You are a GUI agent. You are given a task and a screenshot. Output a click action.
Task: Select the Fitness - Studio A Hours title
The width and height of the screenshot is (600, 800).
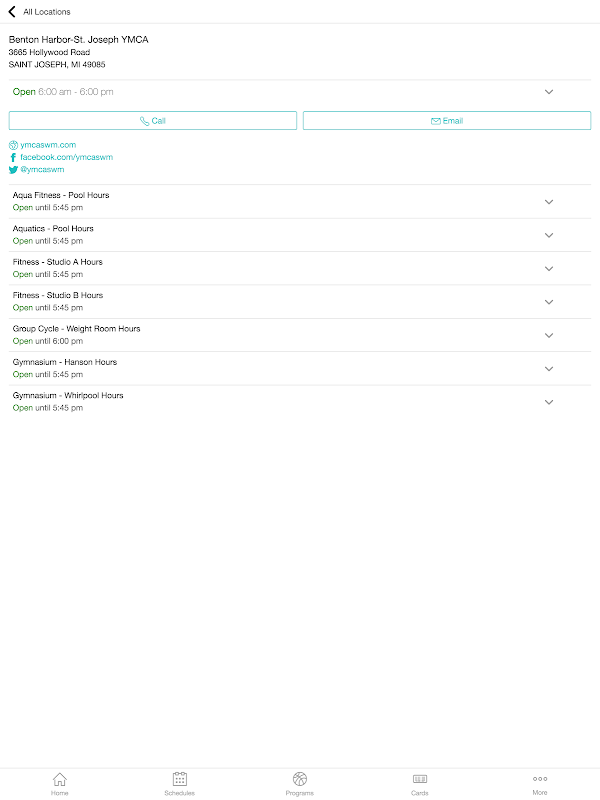pyautogui.click(x=58, y=262)
